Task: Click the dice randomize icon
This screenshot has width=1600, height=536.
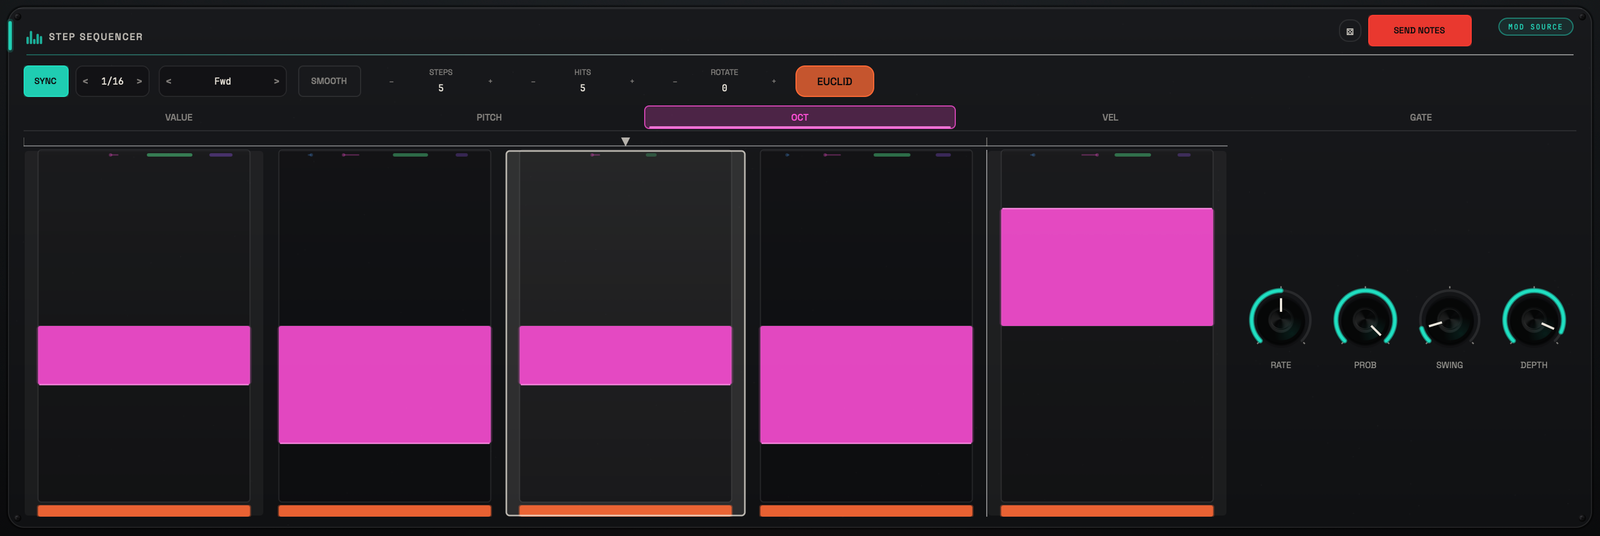Action: tap(1350, 31)
